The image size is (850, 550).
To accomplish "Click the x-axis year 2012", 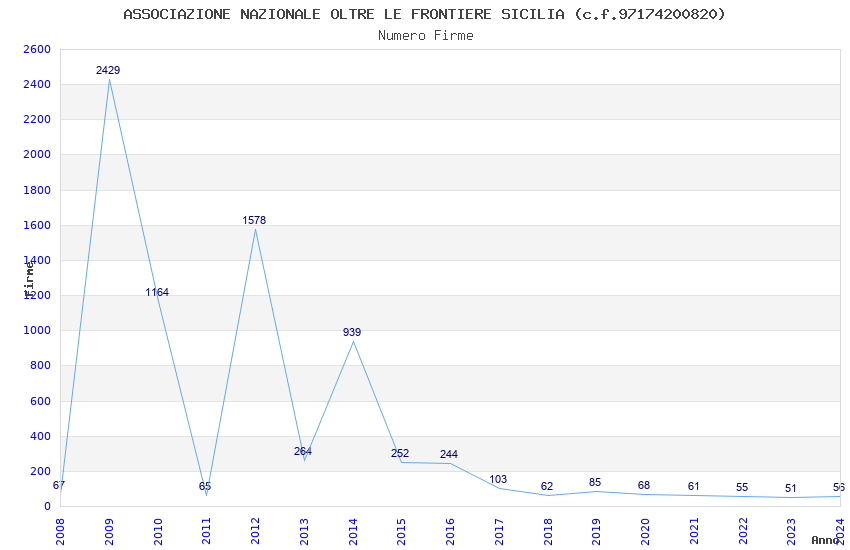I will [x=255, y=531].
